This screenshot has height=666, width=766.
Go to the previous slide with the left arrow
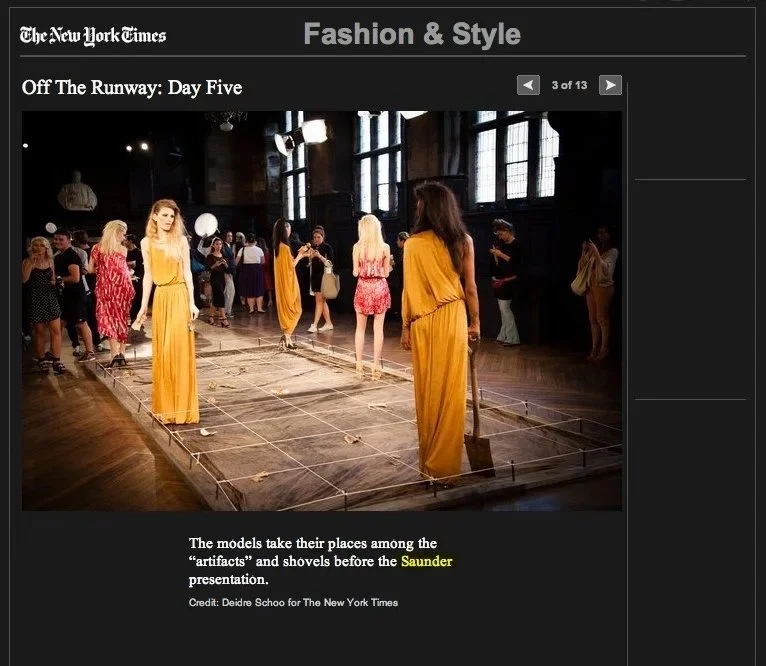528,85
